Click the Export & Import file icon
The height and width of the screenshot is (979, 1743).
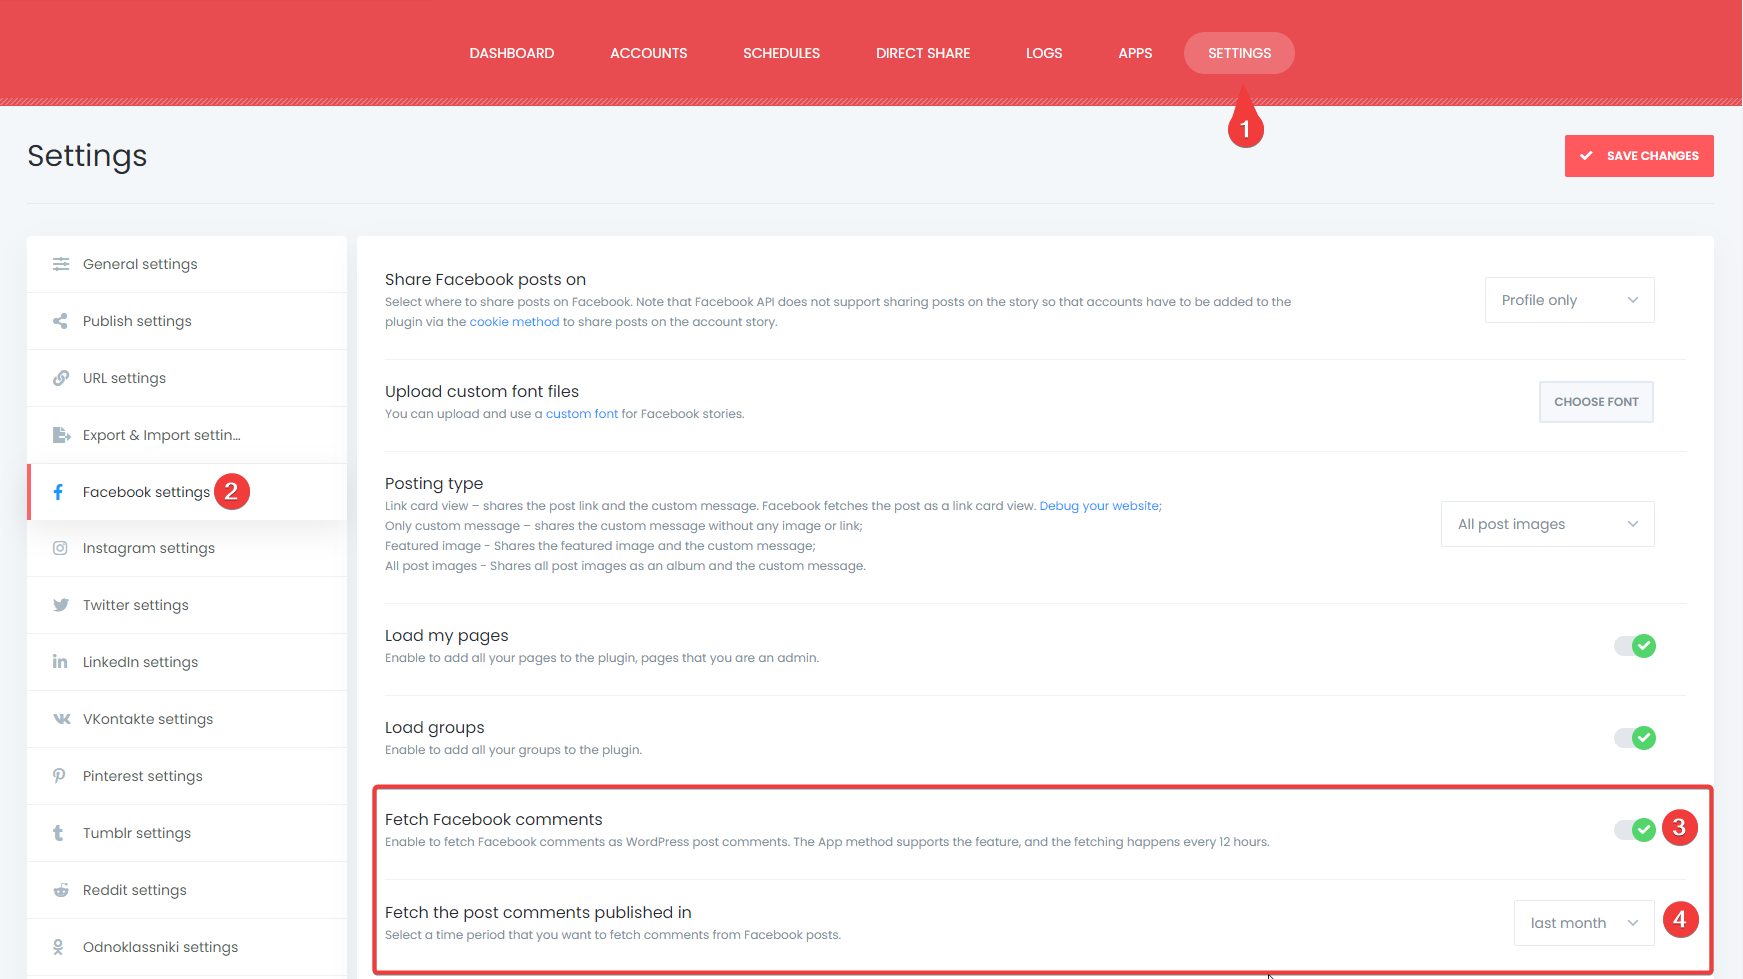pyautogui.click(x=61, y=435)
